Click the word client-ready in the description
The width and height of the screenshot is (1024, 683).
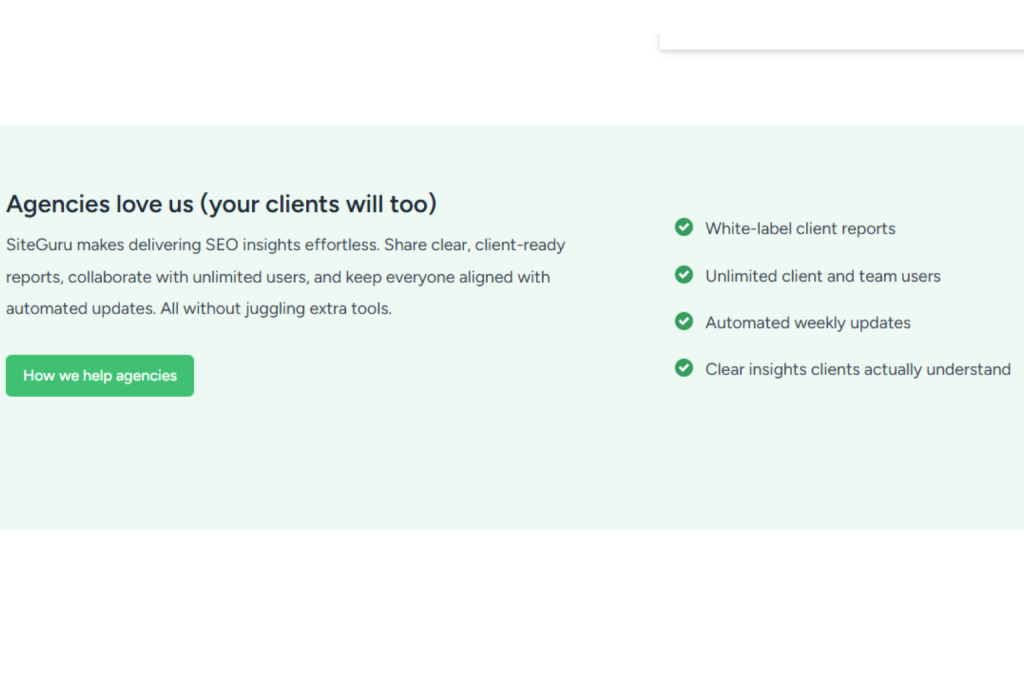point(520,245)
